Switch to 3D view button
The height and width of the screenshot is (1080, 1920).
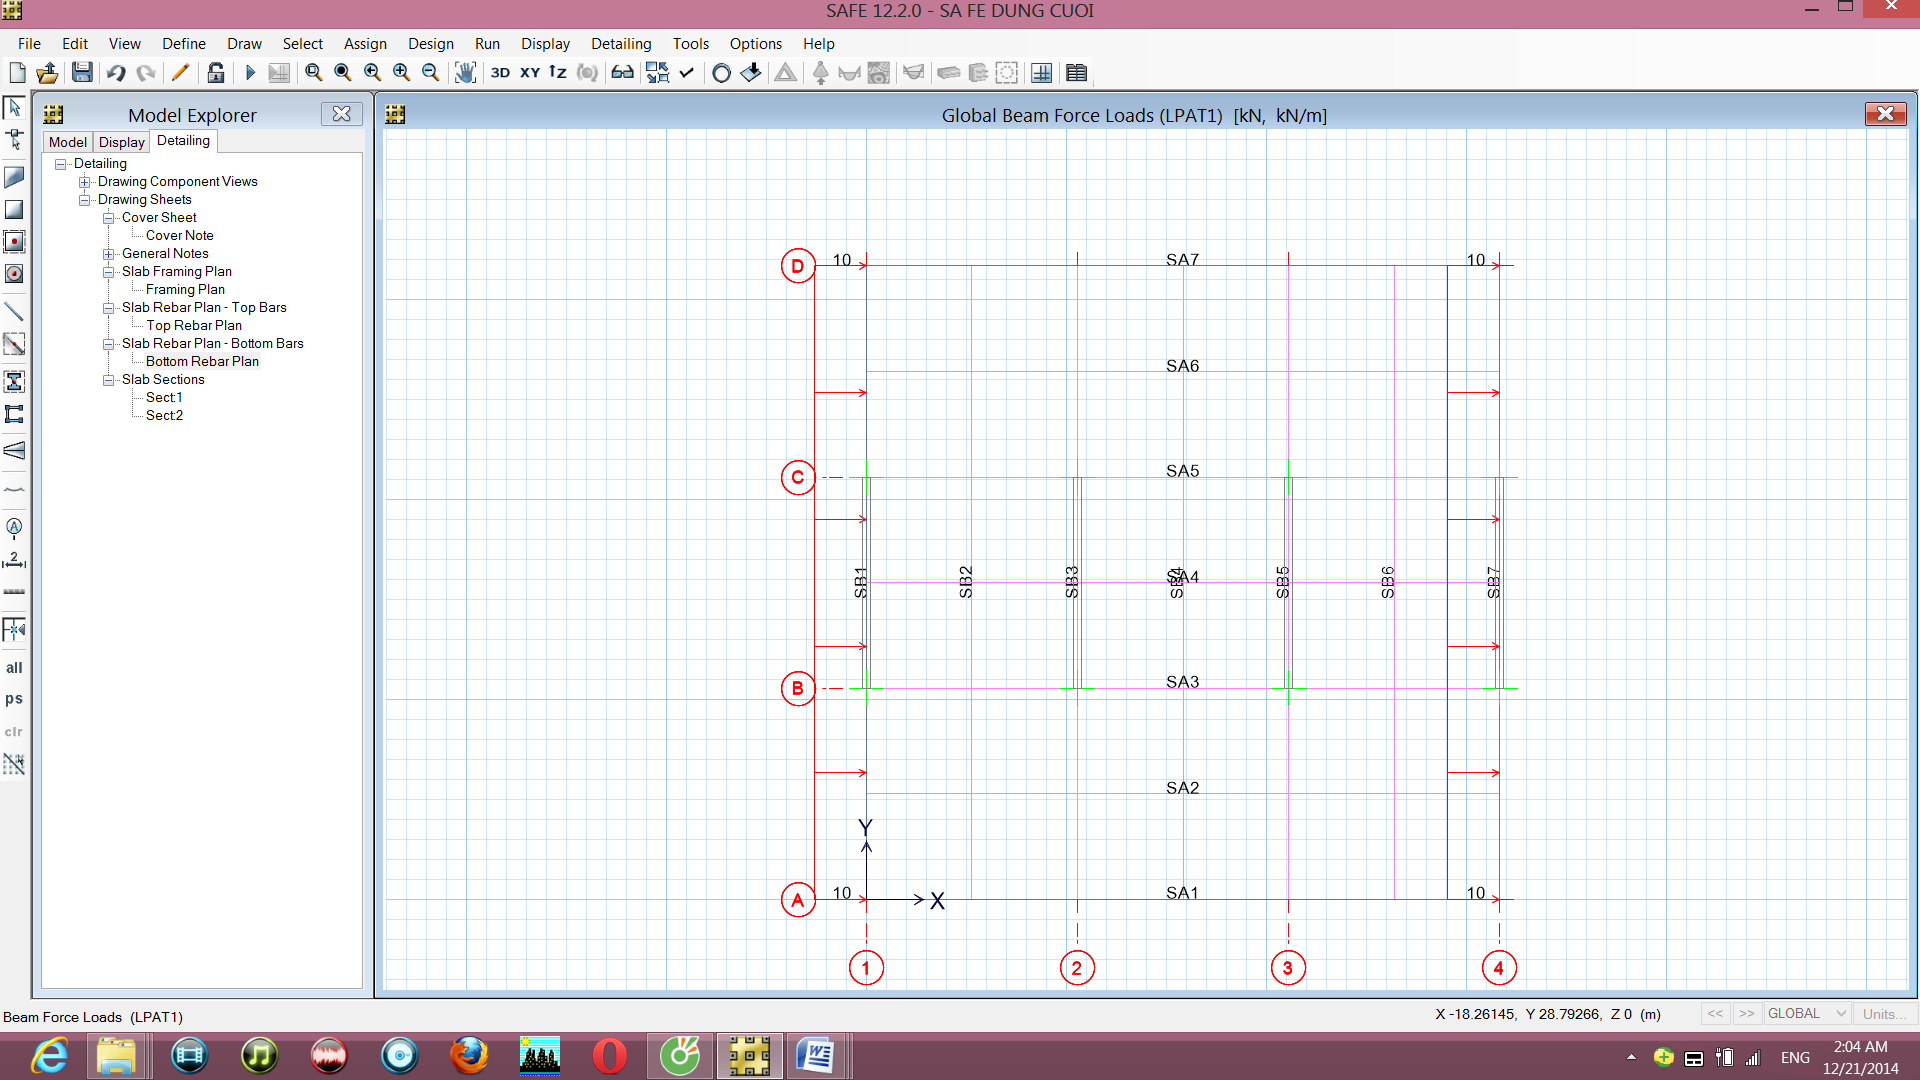point(500,73)
